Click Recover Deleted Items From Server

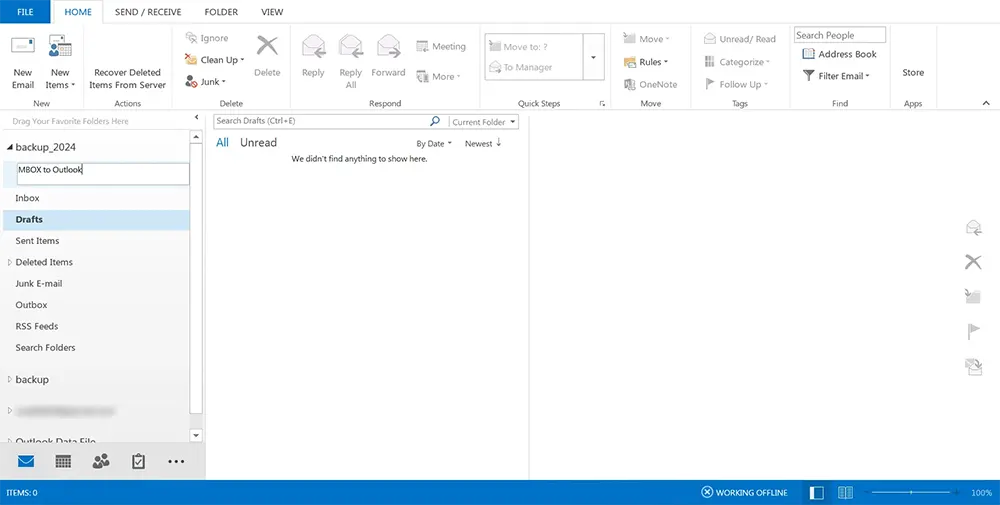[x=127, y=78]
